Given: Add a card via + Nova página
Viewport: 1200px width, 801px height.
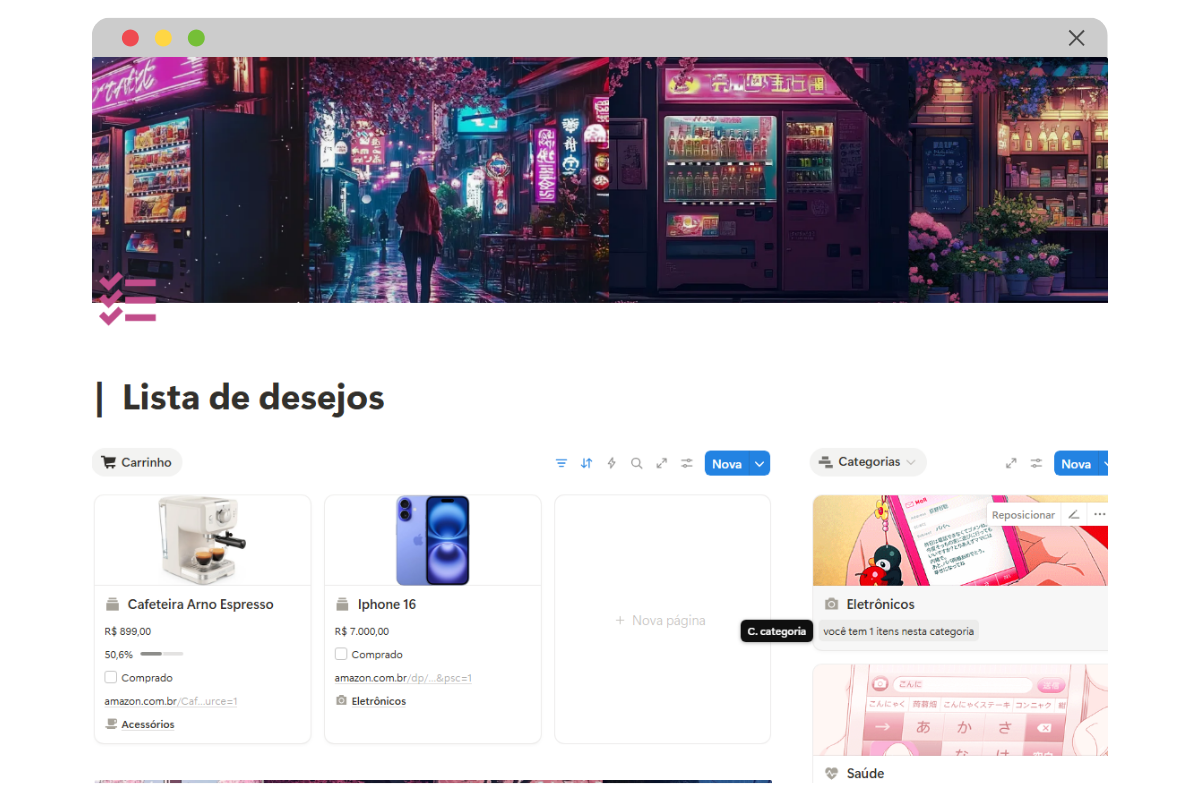Looking at the screenshot, I should pos(661,620).
